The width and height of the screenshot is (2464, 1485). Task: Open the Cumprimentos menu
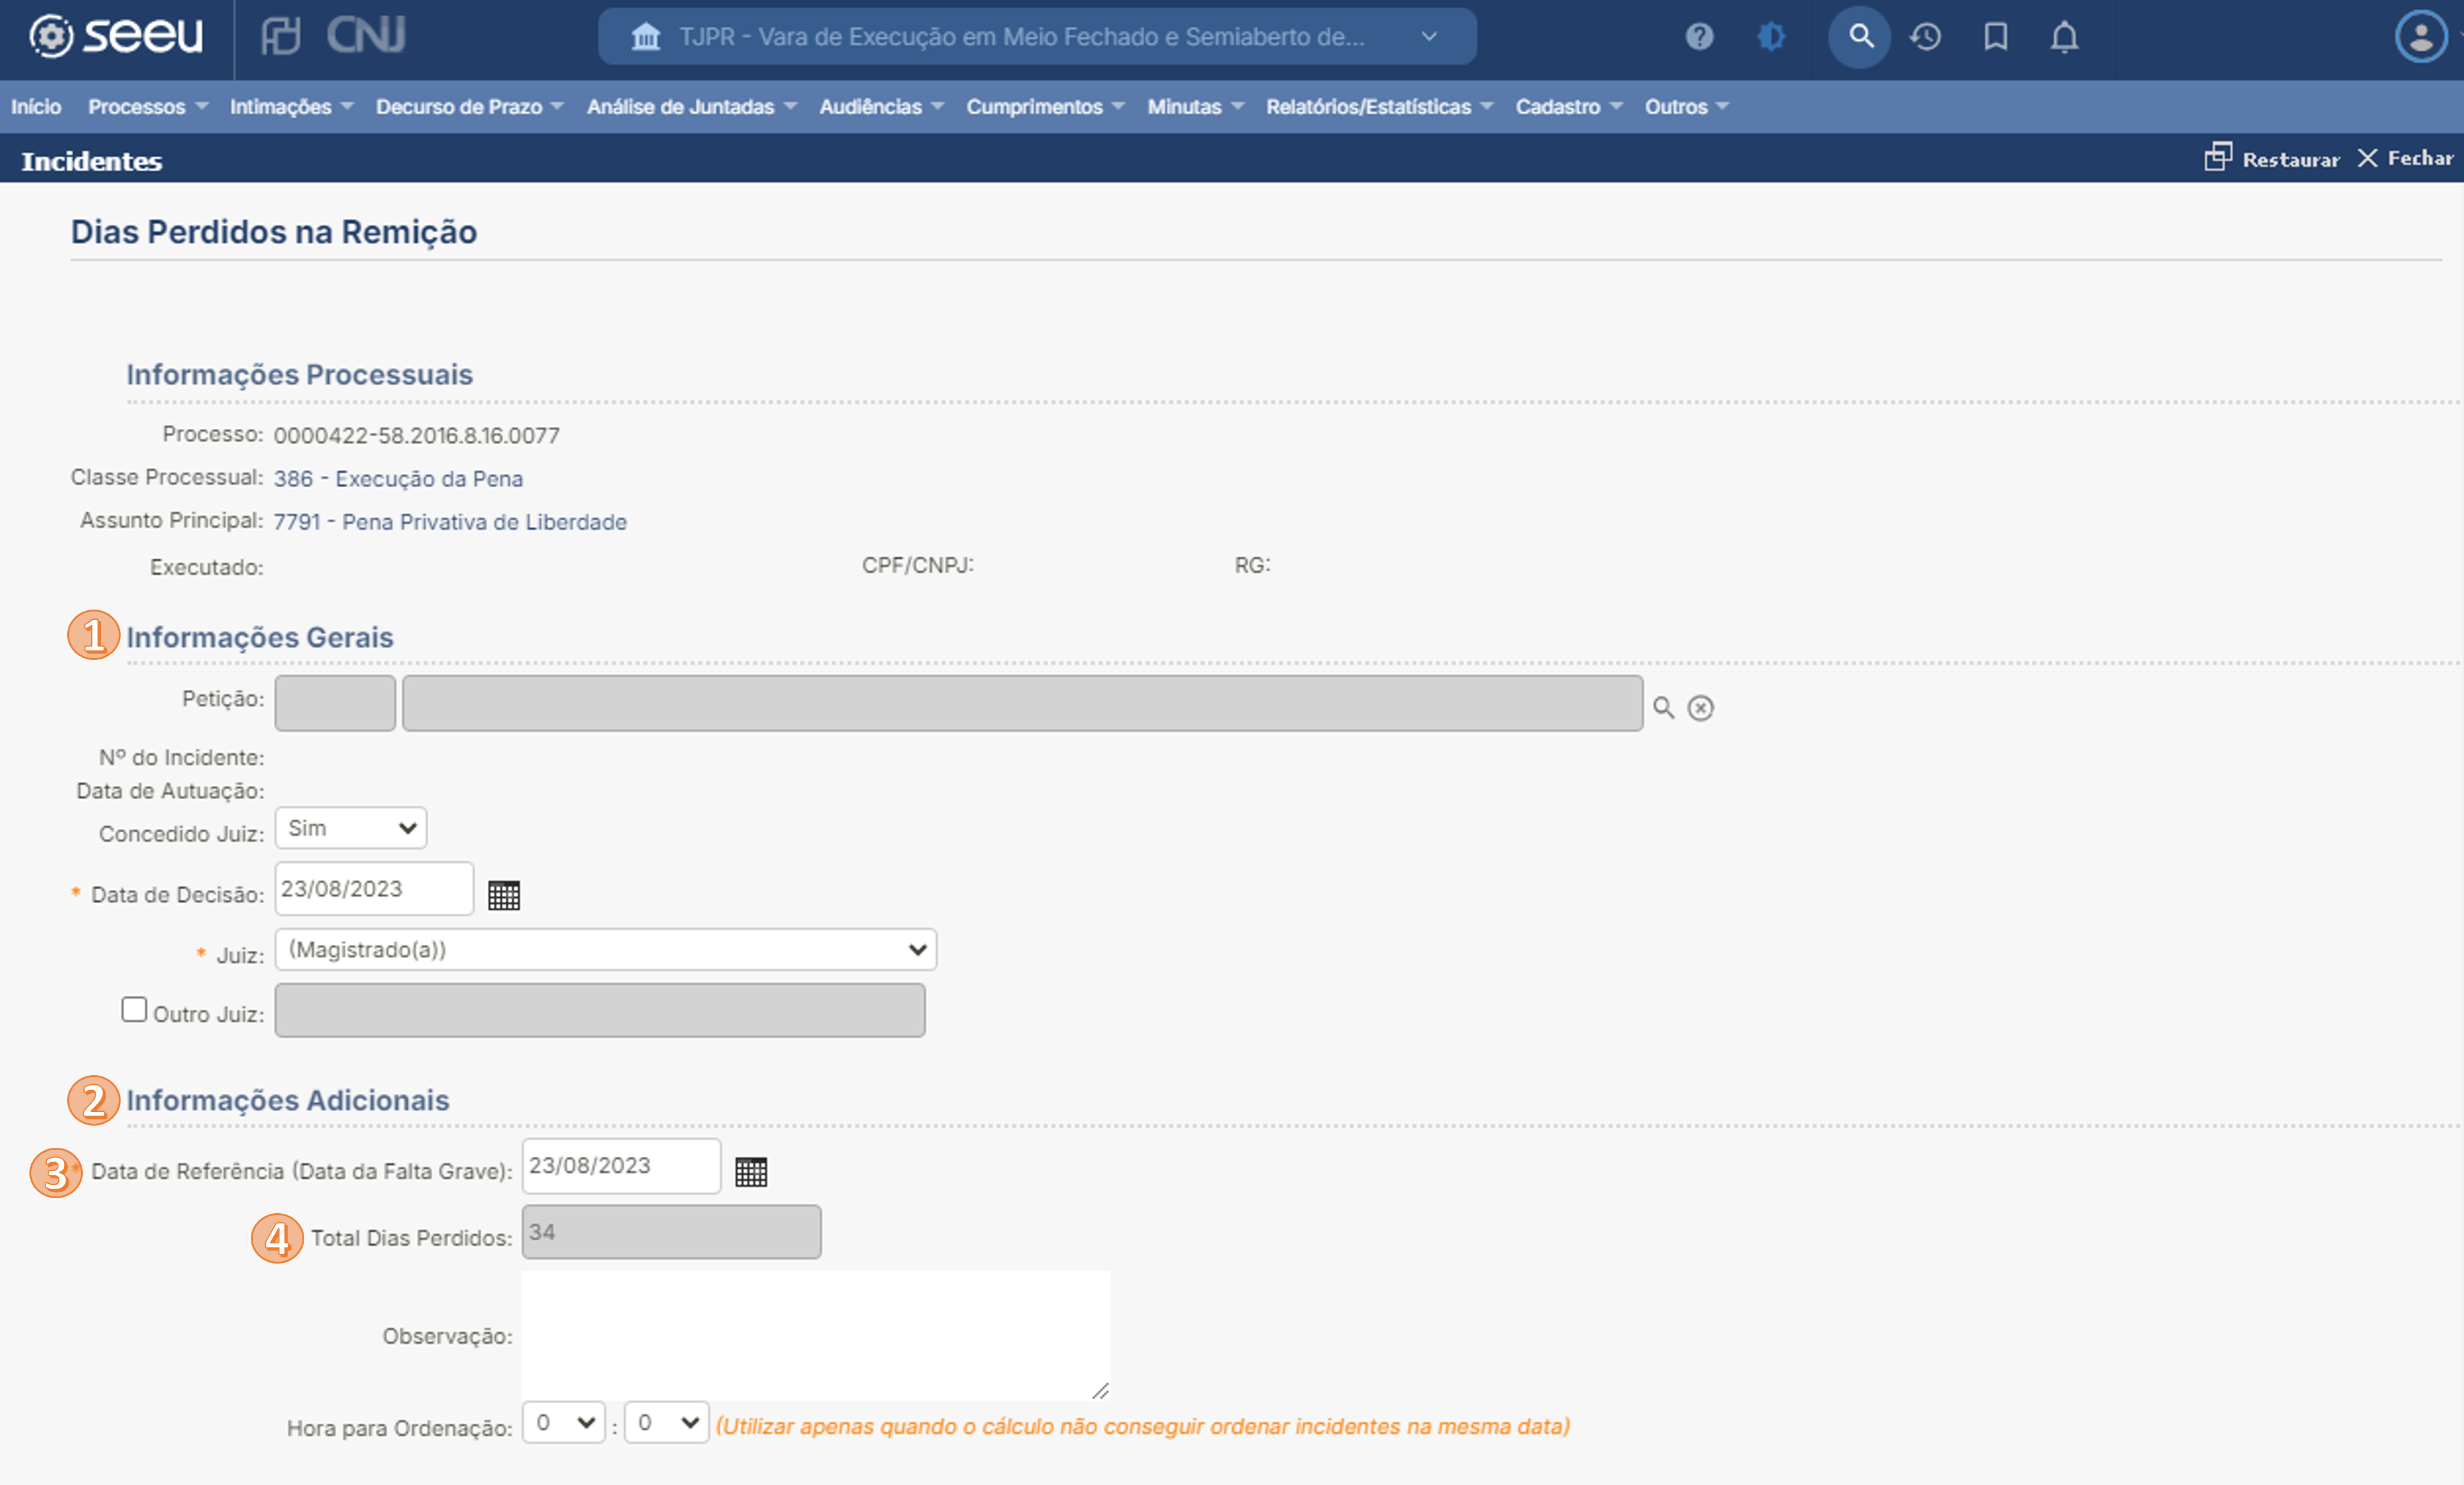1046,106
